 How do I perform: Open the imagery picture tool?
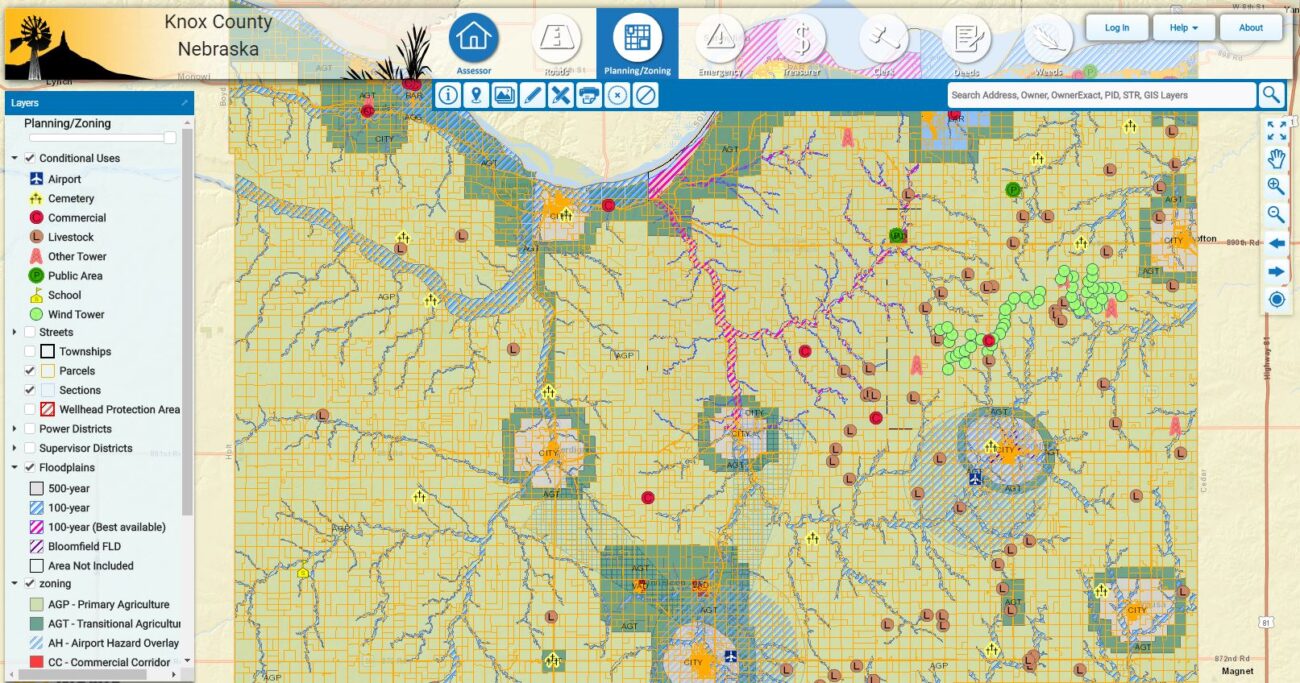coord(504,96)
